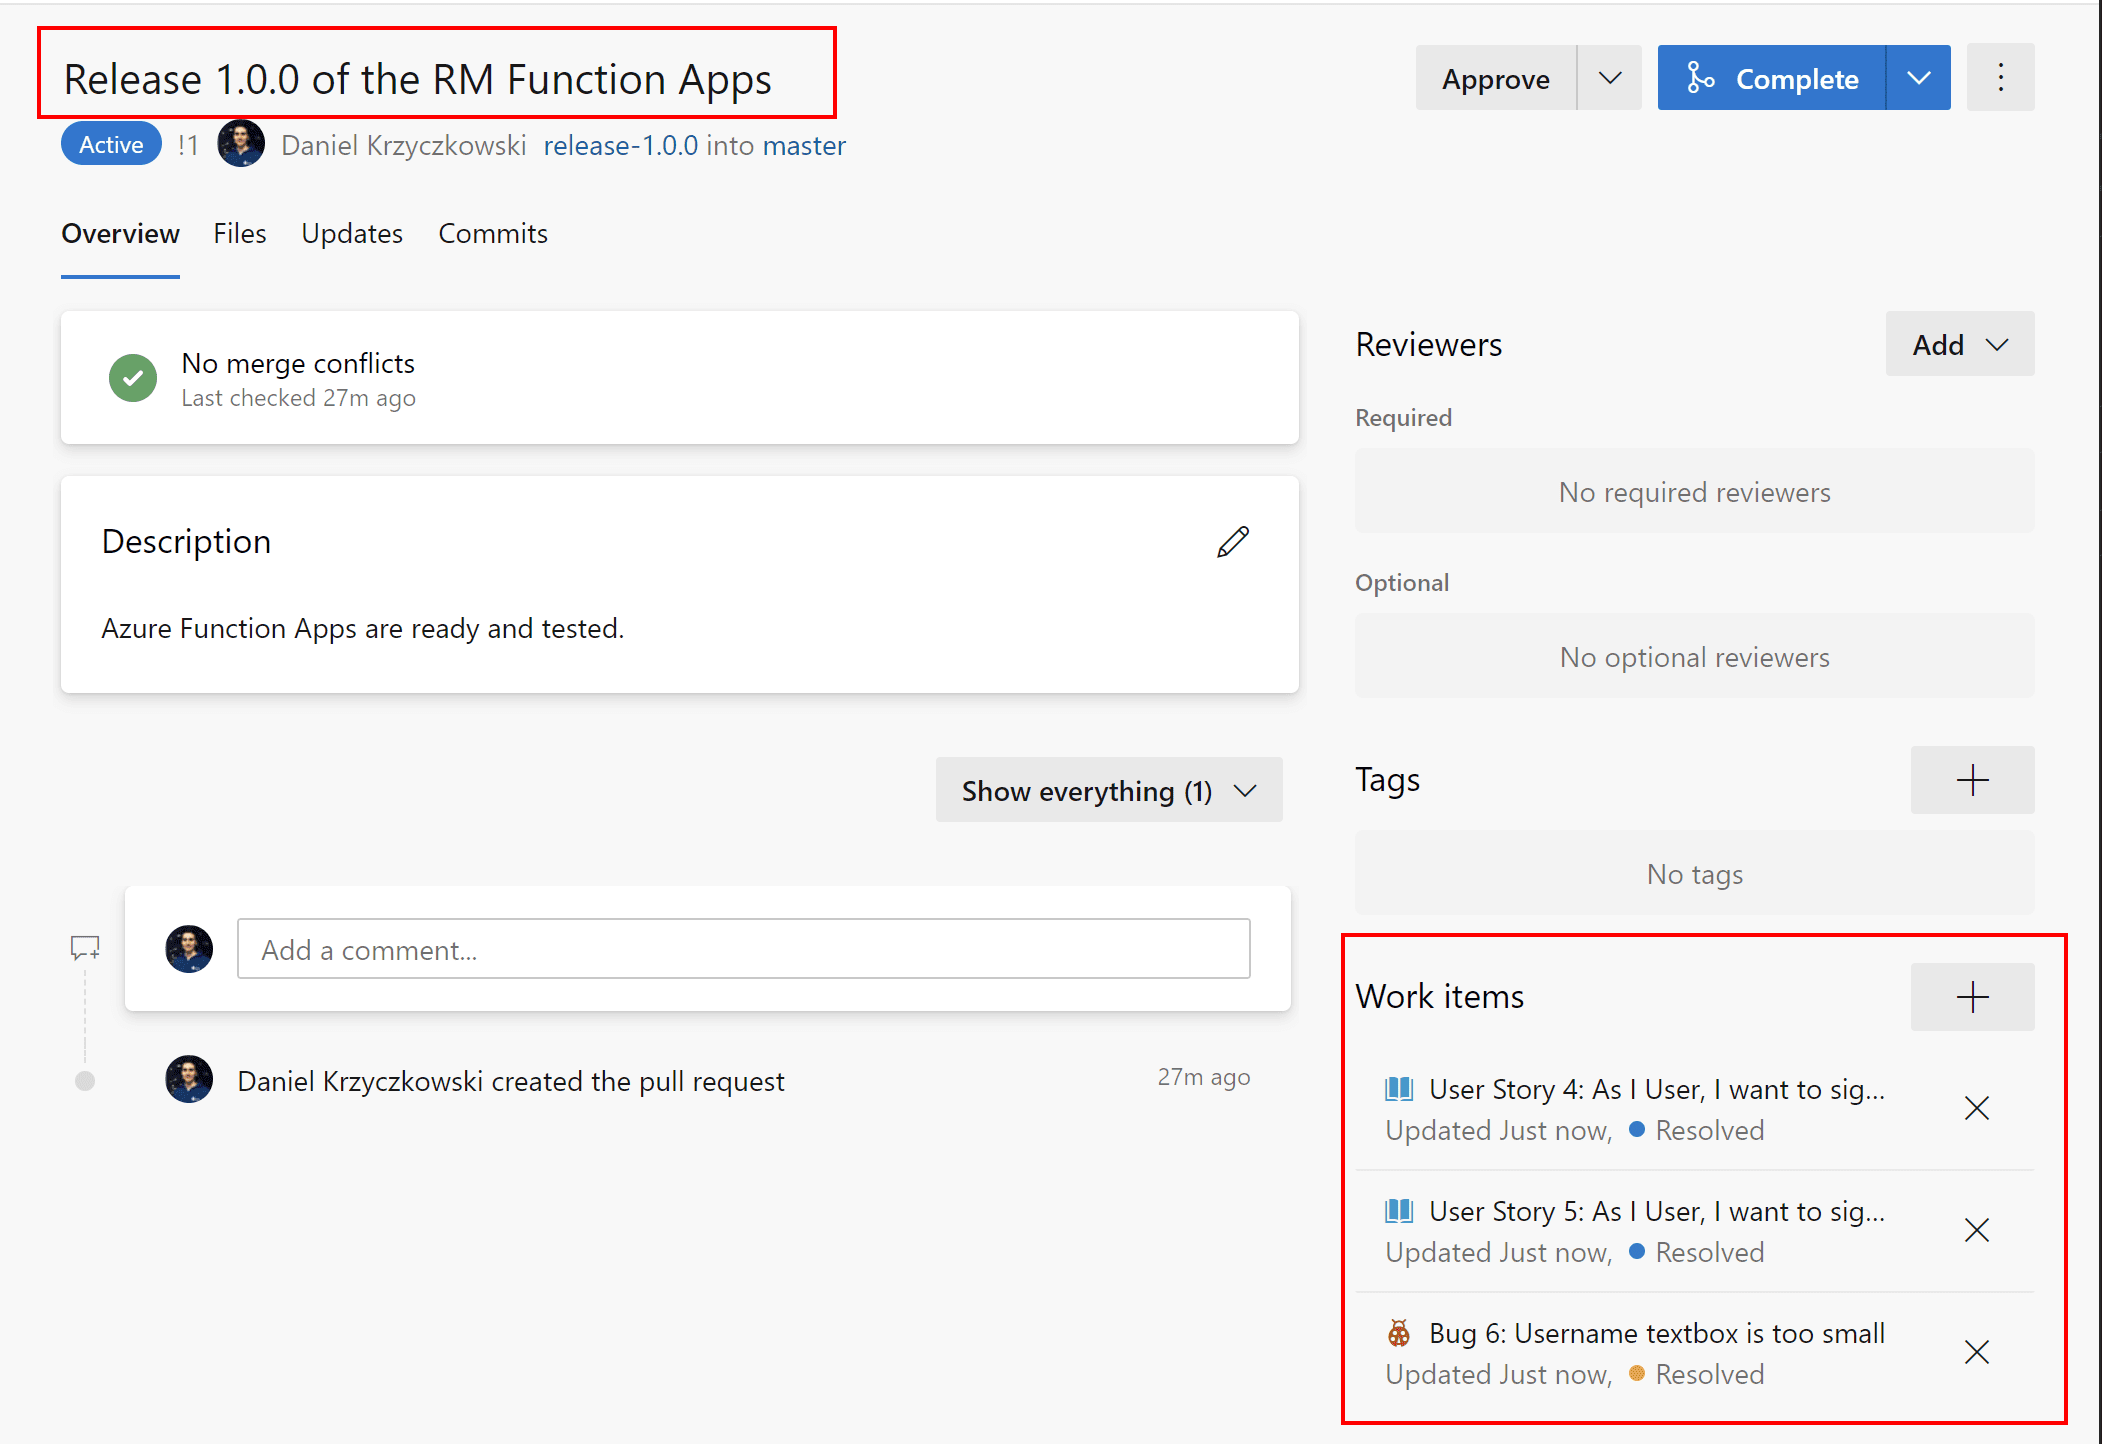Screen dimensions: 2102x1444
Task: Click the comment bubble icon in the timeline
Action: [x=84, y=946]
